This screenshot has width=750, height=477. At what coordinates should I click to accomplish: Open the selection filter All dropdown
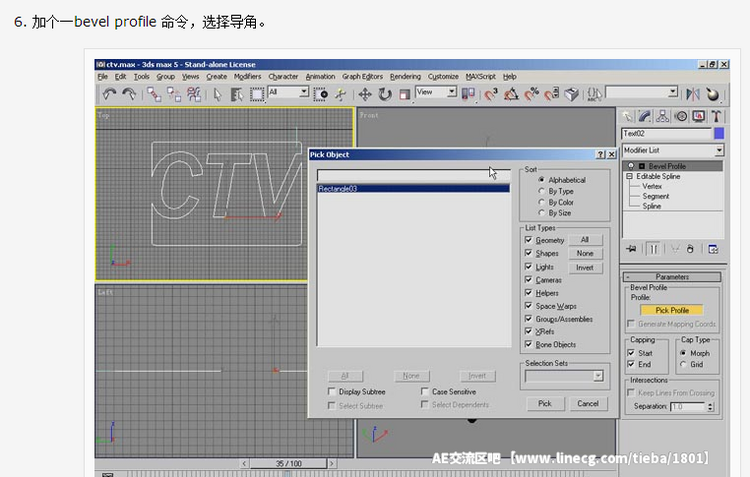tap(304, 92)
